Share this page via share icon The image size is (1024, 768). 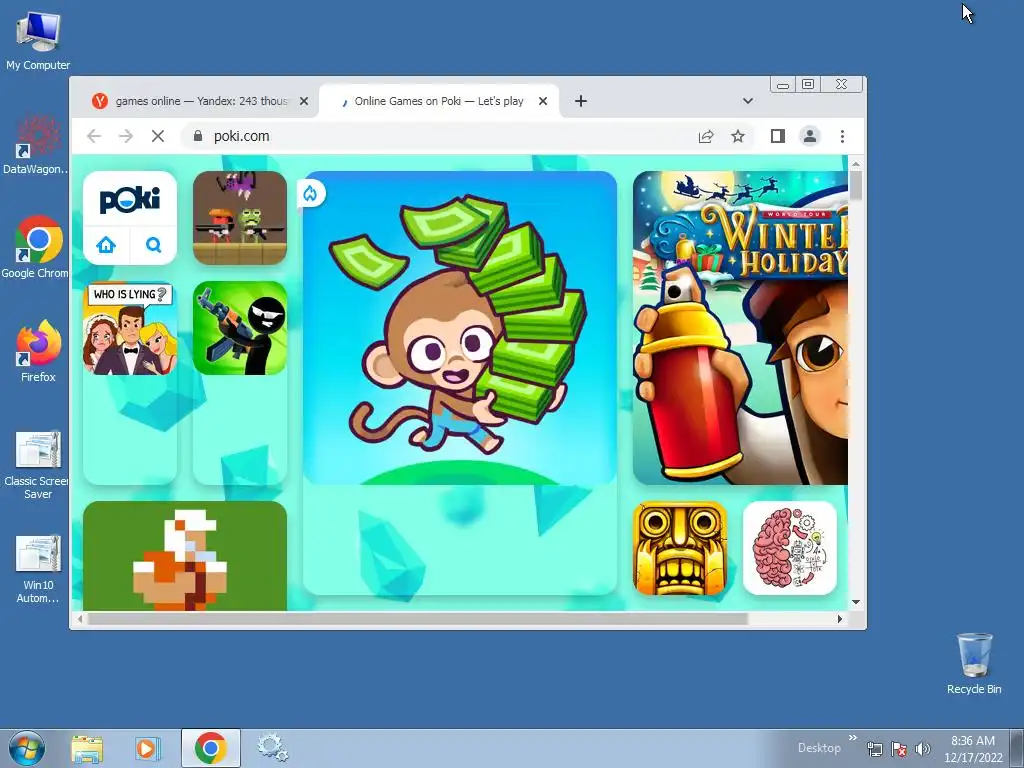(x=706, y=136)
